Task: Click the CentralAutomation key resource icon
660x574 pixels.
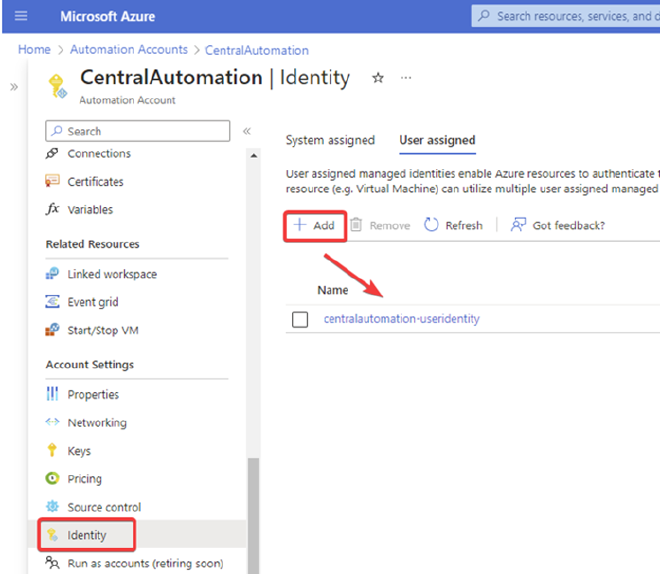Action: (x=57, y=86)
